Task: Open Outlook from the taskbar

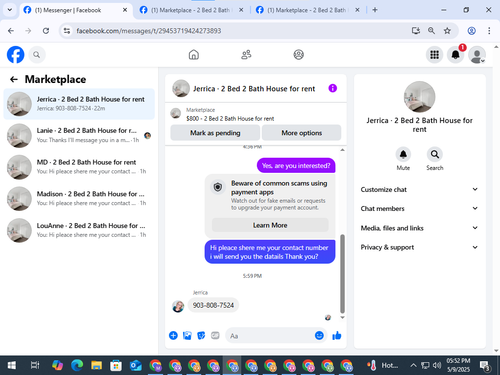Action: 136,365
